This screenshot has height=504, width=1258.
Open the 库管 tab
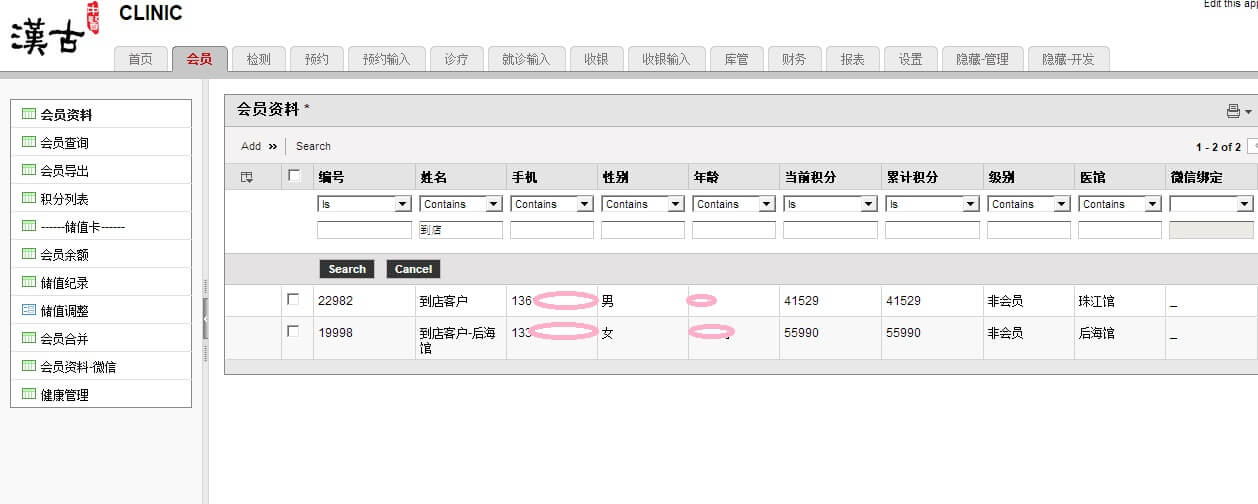pos(737,59)
